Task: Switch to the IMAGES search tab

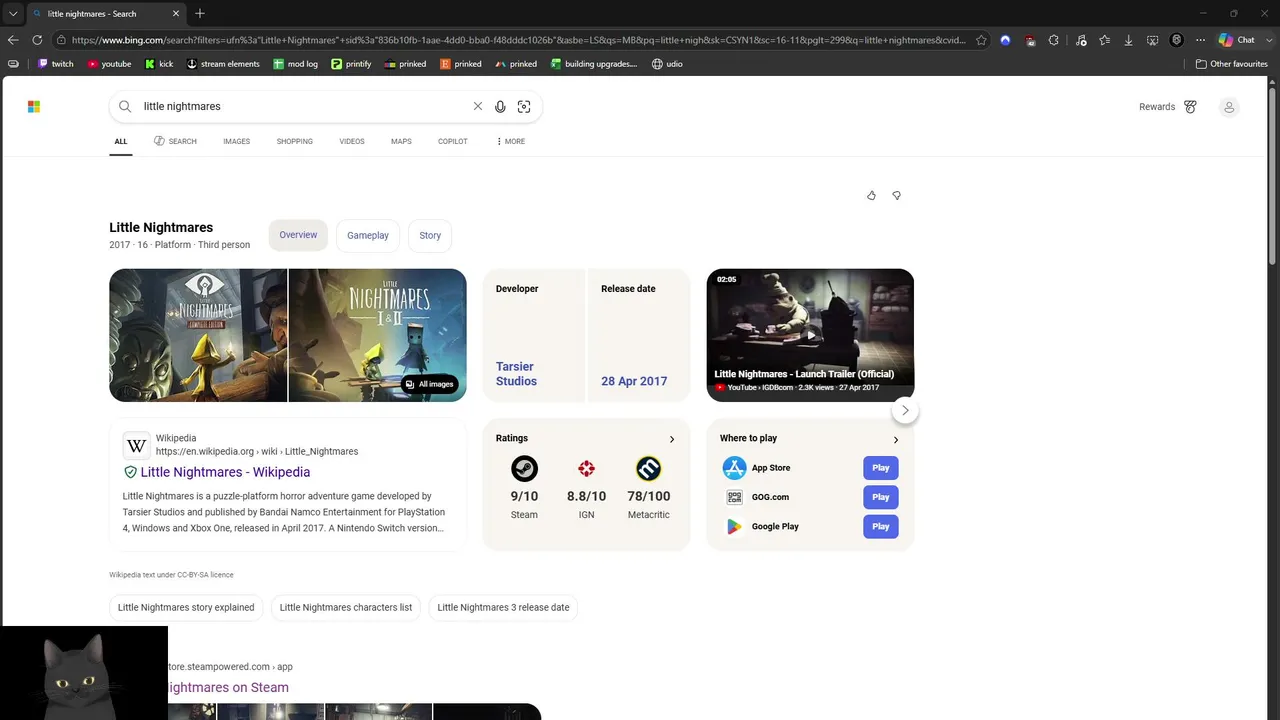Action: (x=237, y=141)
